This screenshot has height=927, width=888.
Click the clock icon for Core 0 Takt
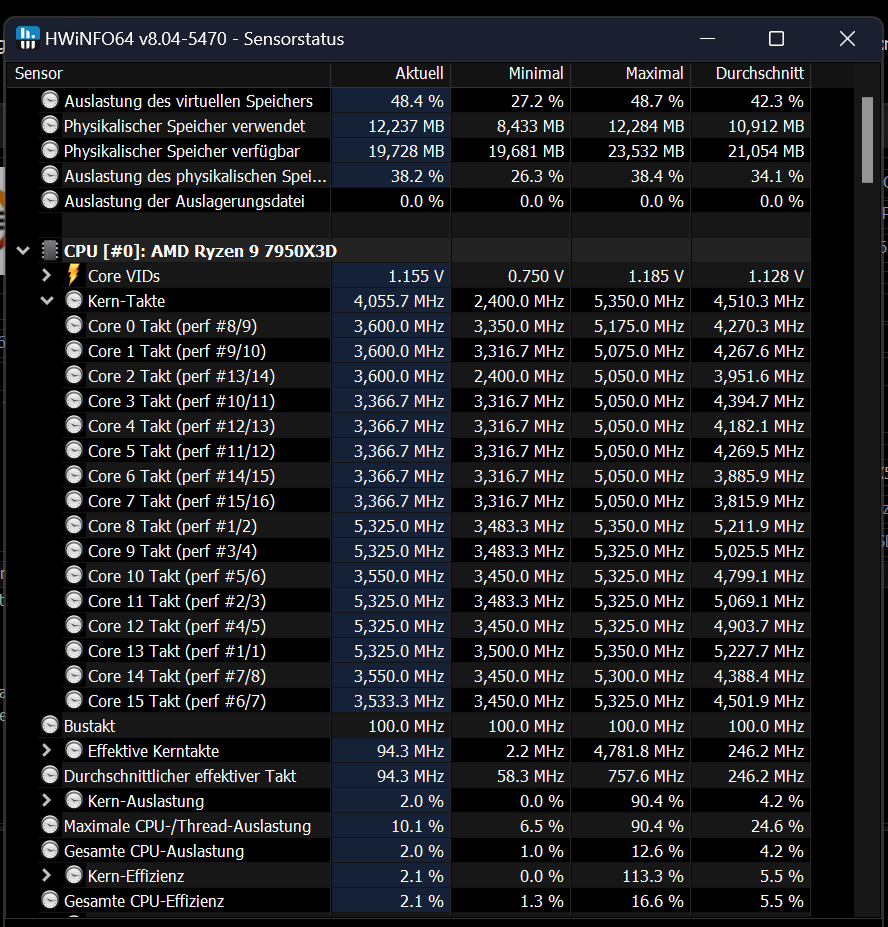tap(74, 325)
